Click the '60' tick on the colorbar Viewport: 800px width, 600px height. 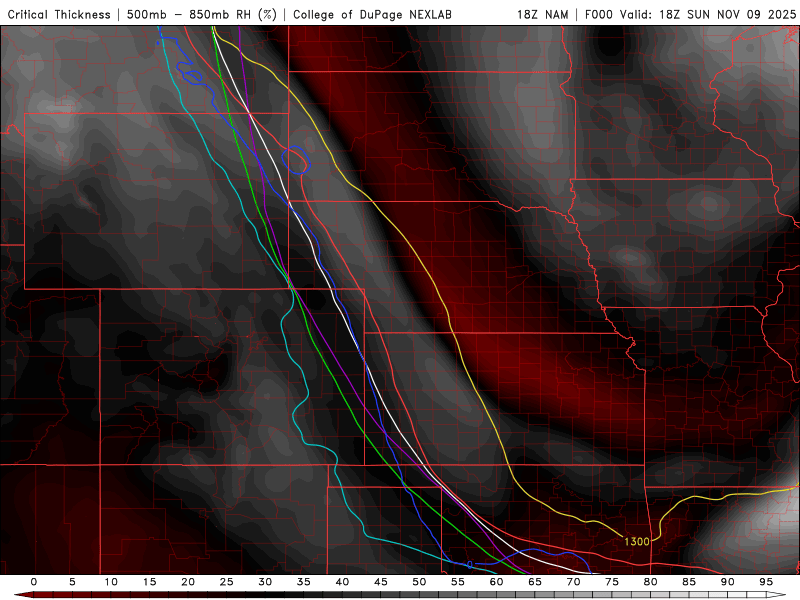click(x=496, y=582)
